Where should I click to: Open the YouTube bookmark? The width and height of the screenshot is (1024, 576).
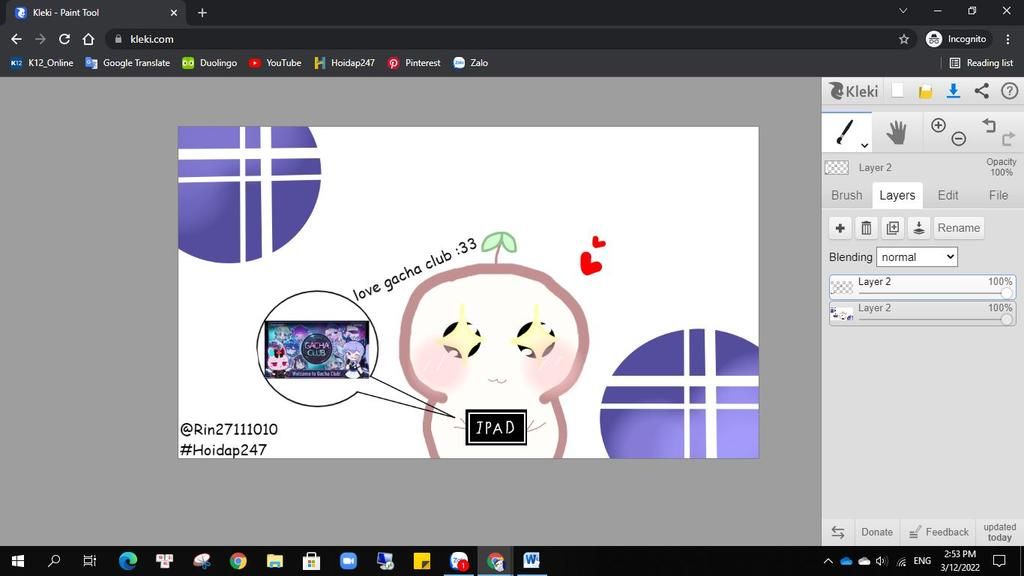click(x=275, y=63)
